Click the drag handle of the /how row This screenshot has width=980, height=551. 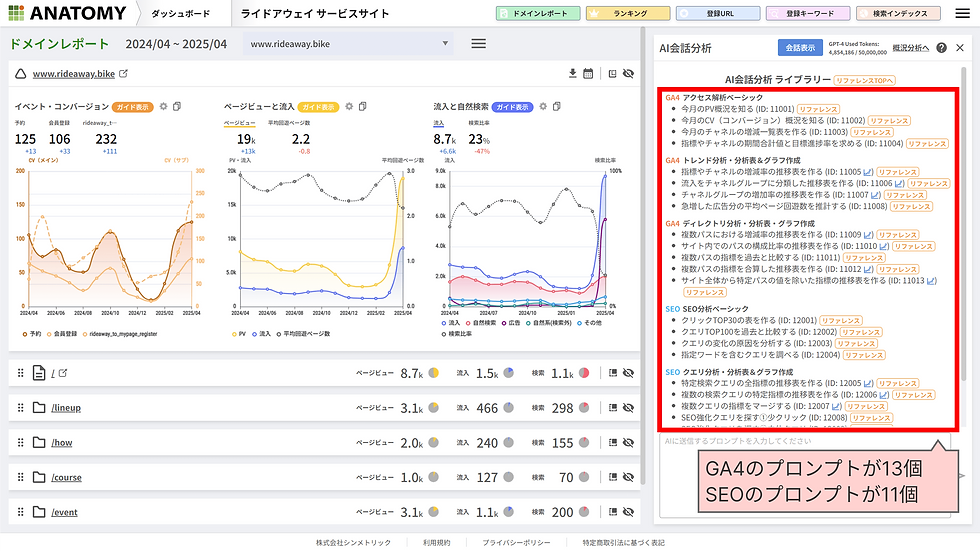click(20, 442)
